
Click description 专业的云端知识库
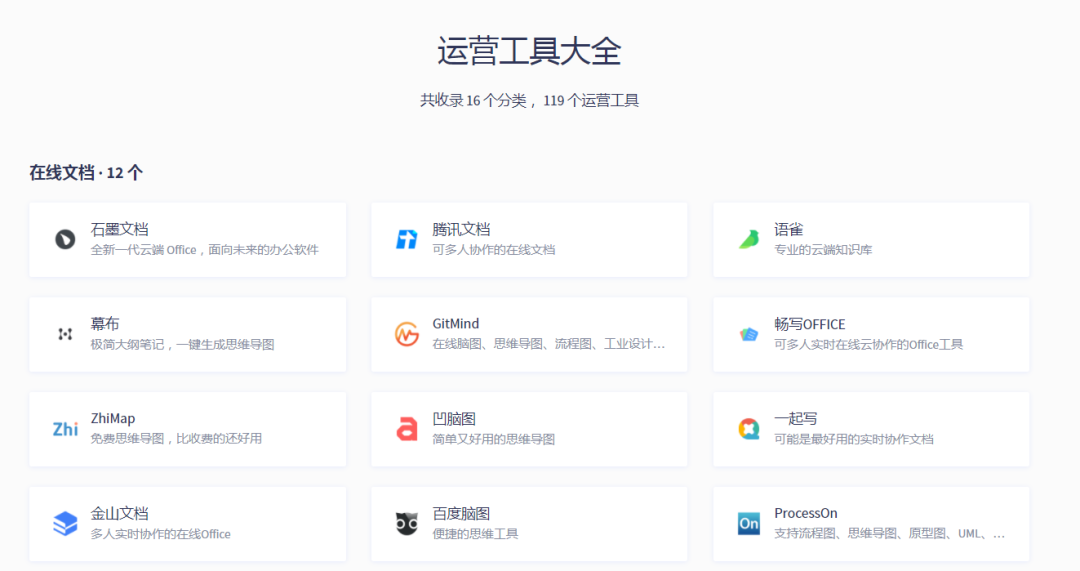pos(822,249)
